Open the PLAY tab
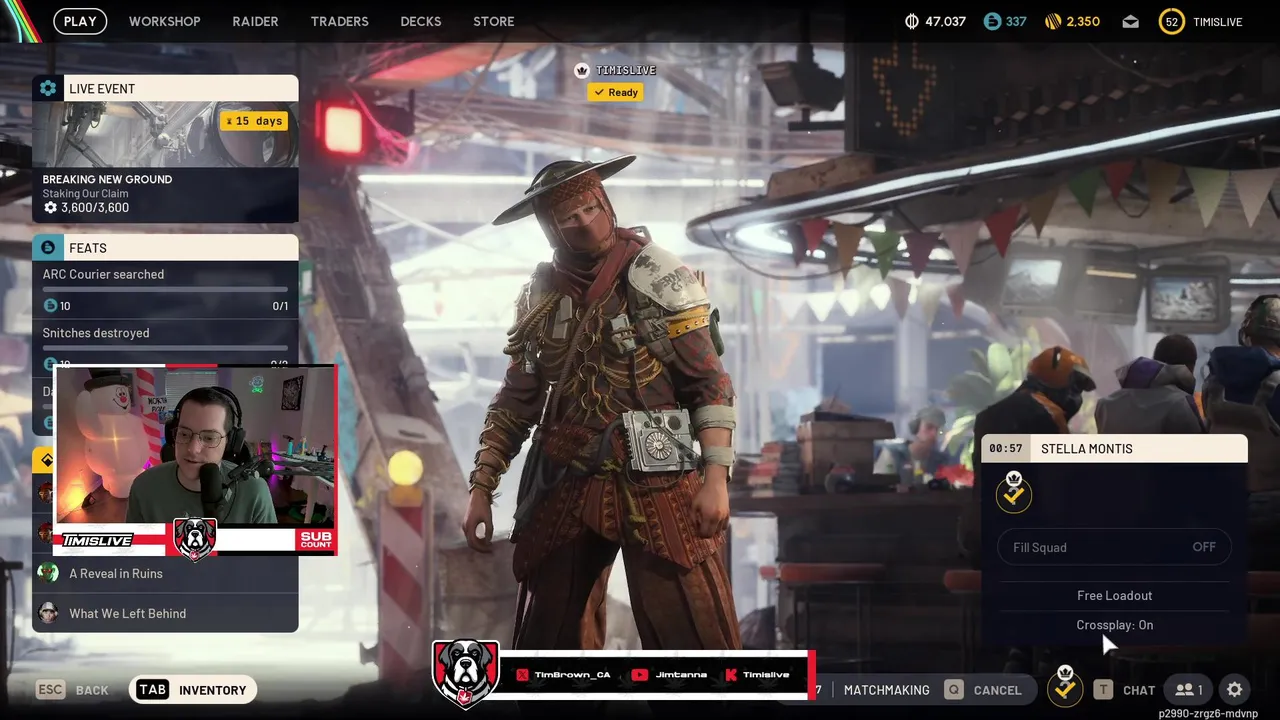Screen dimensions: 1280x720 tap(80, 21)
